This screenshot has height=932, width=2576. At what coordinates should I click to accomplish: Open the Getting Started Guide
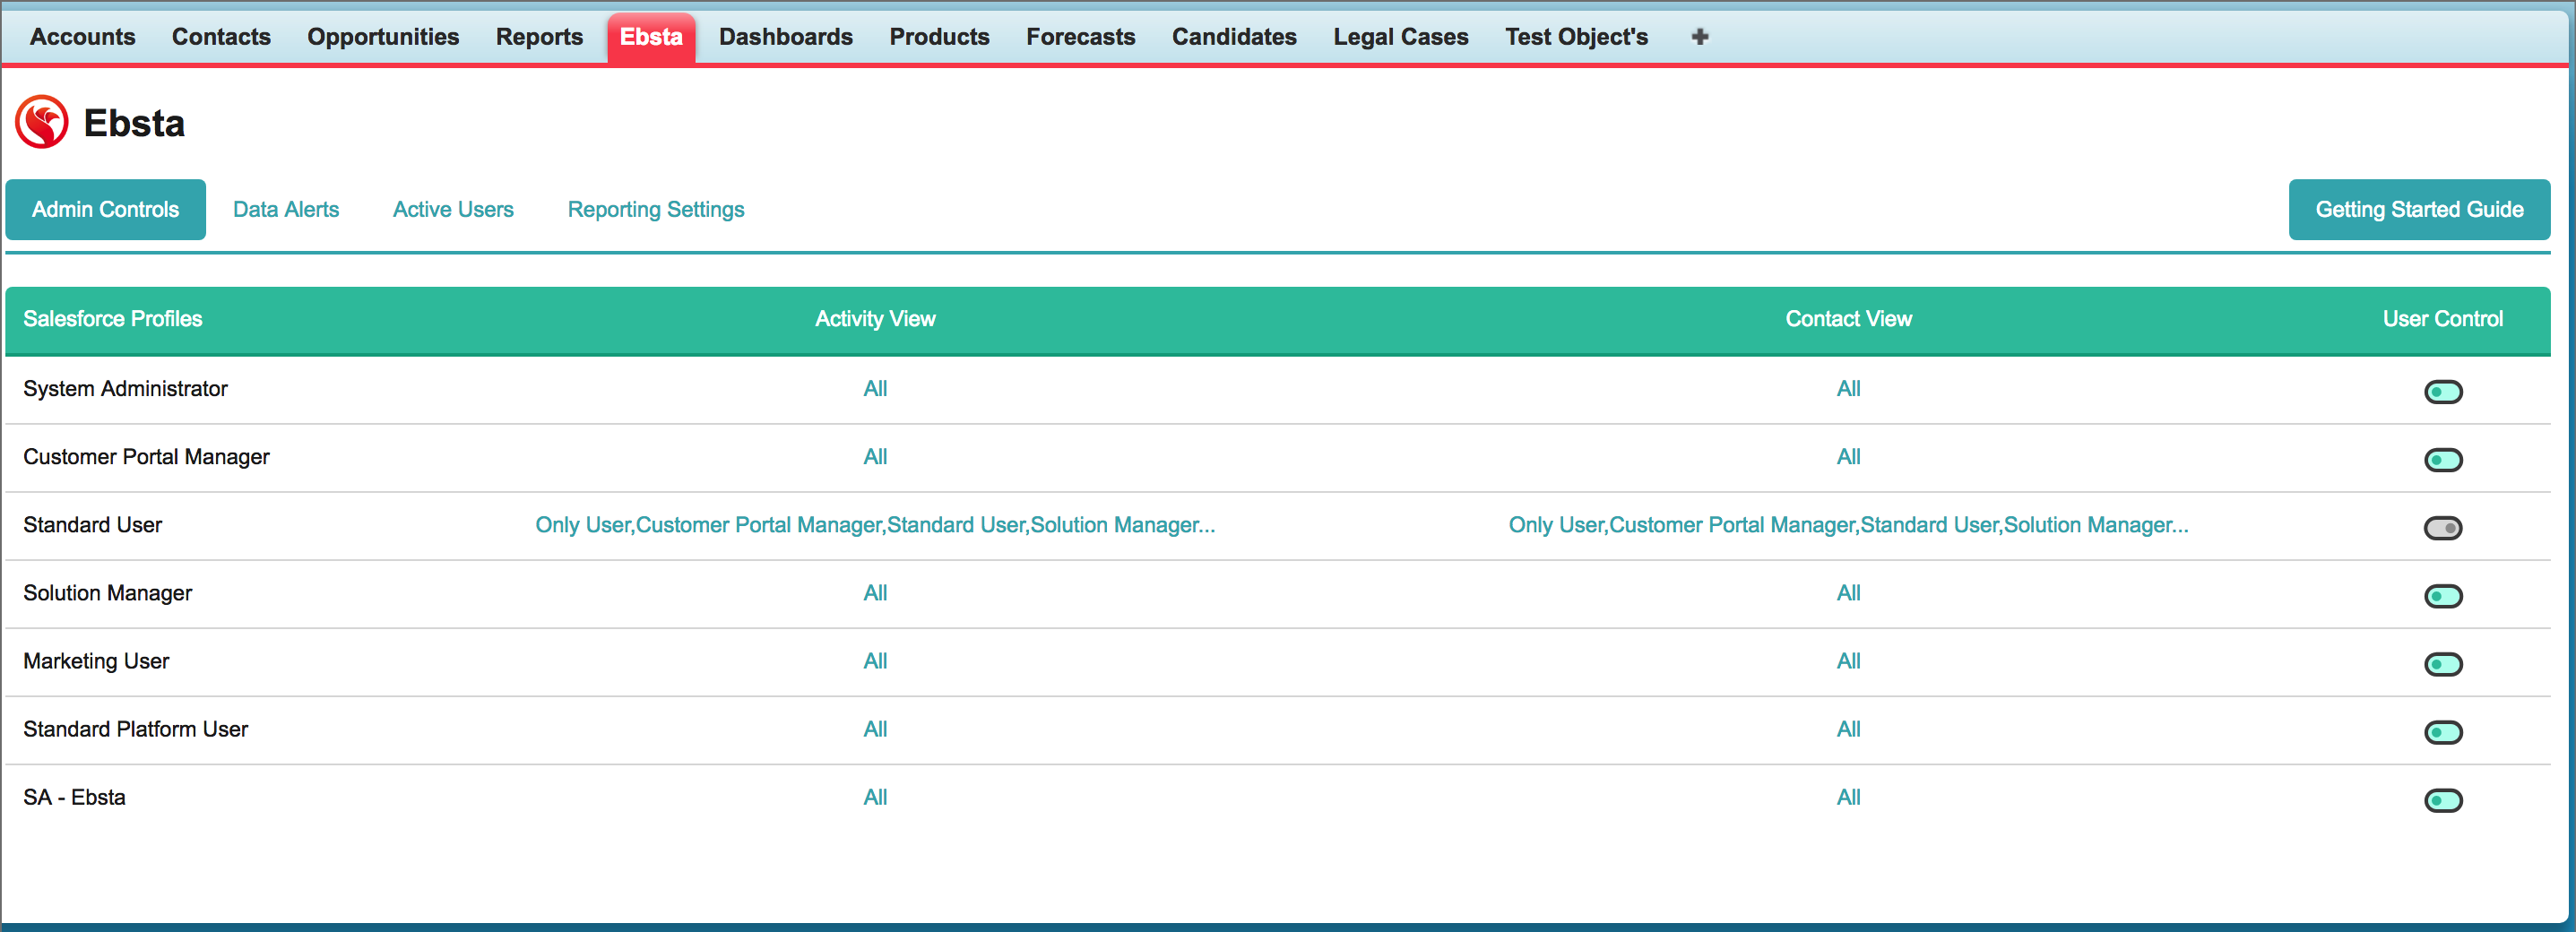[2418, 210]
